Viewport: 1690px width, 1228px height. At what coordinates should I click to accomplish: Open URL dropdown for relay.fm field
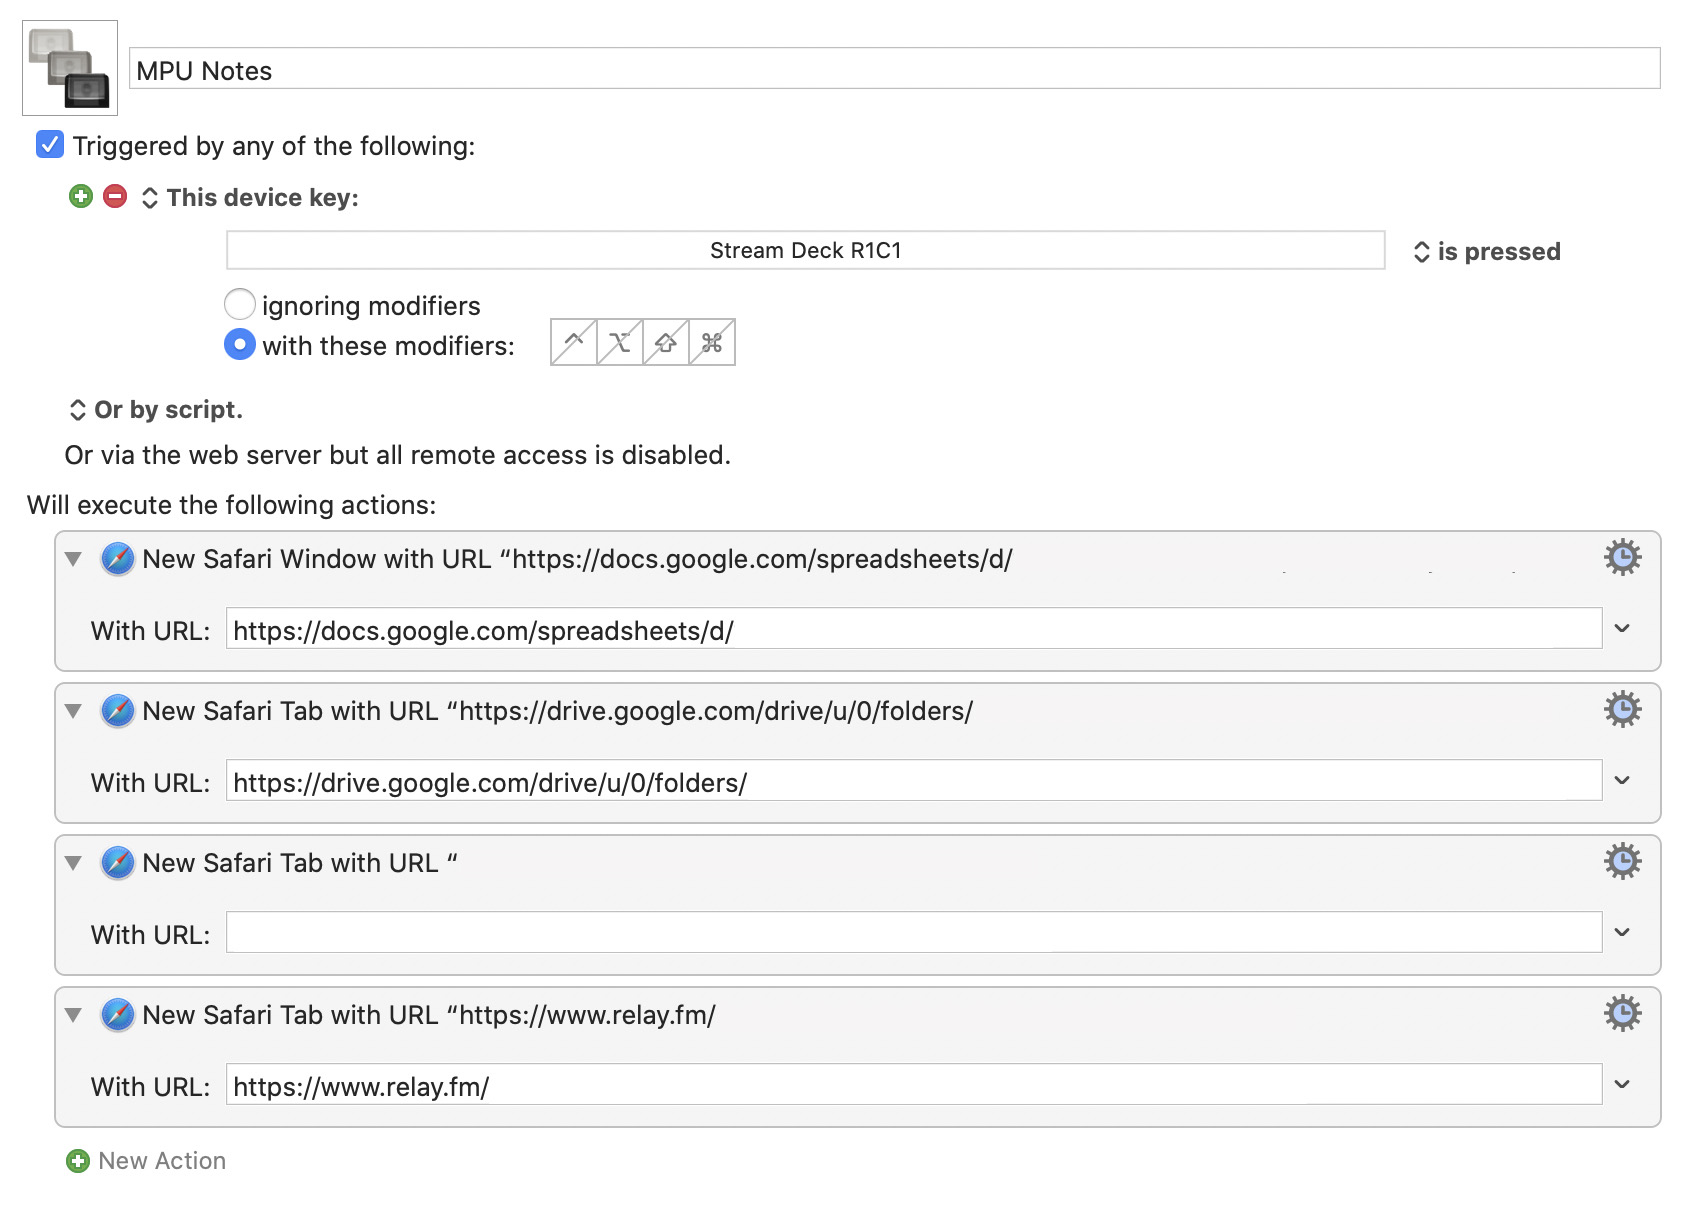coord(1622,1084)
